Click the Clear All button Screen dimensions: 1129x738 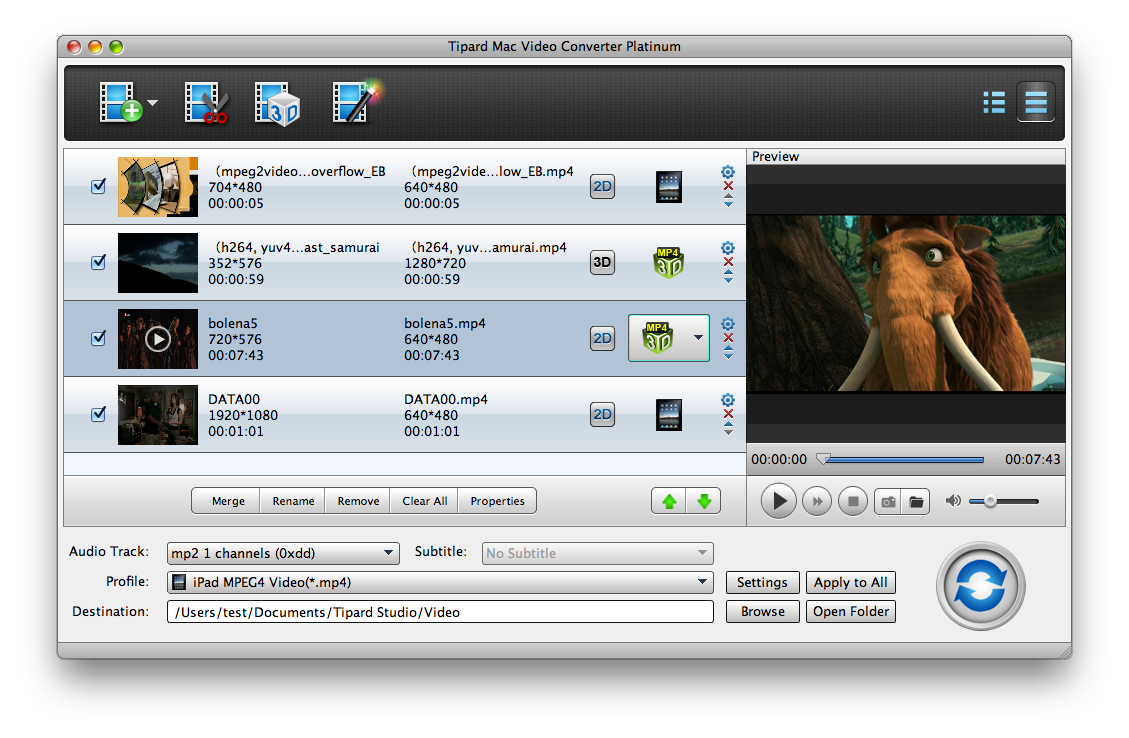pos(424,501)
